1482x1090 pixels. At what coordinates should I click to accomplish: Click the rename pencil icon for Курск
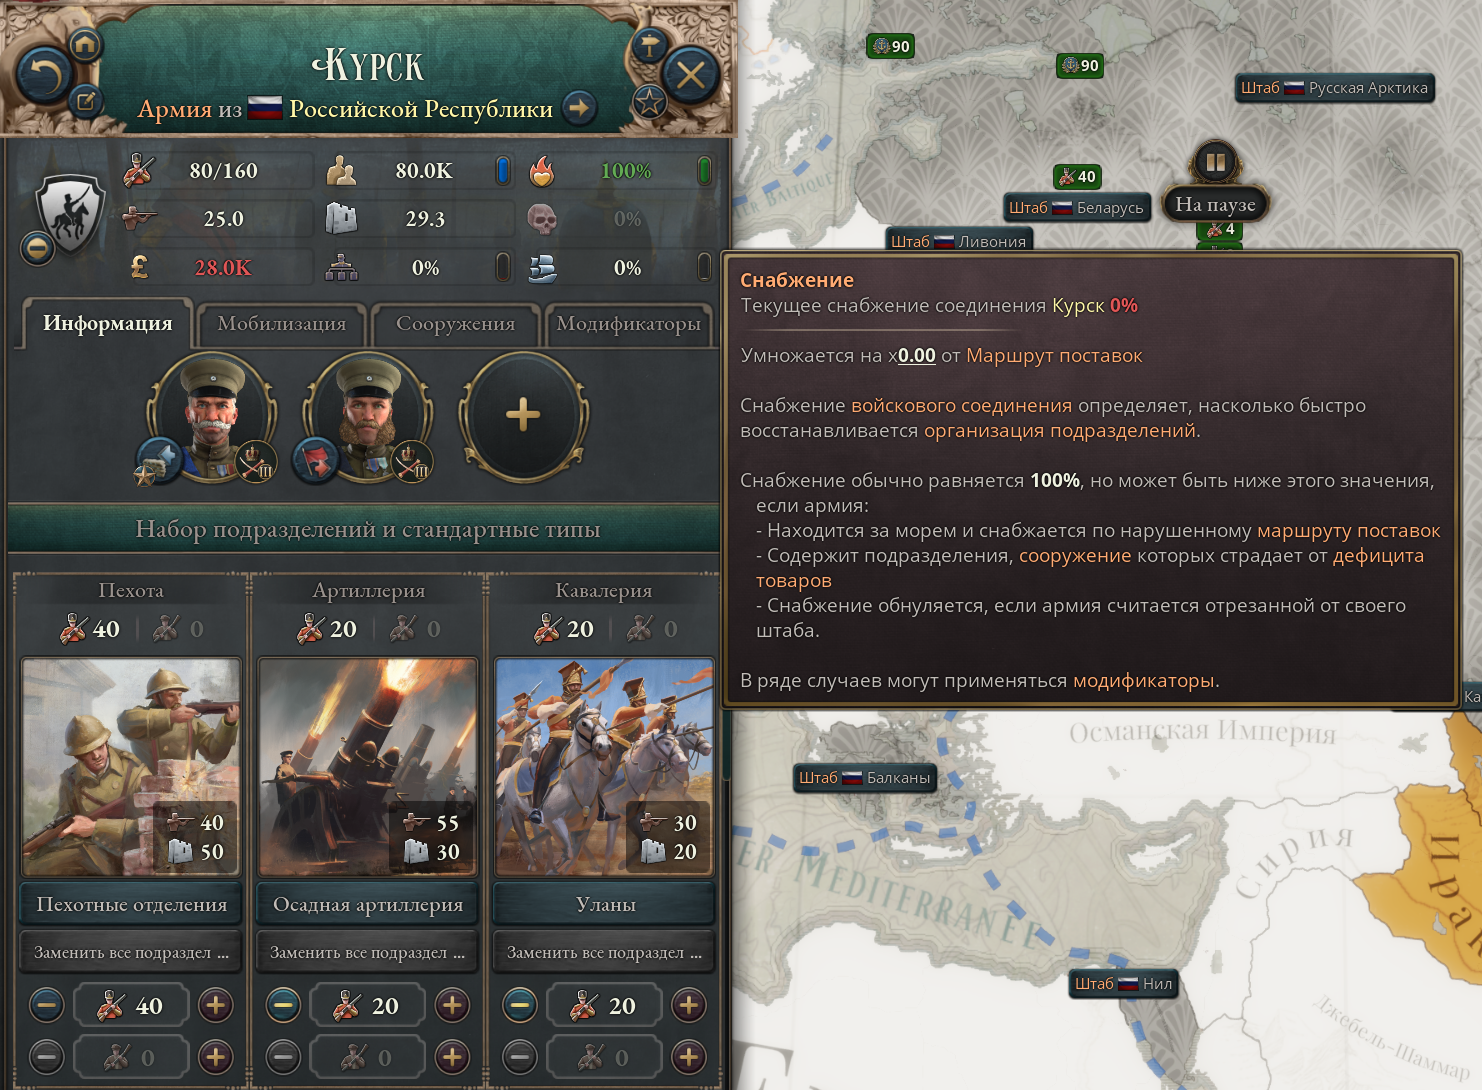coord(86,100)
